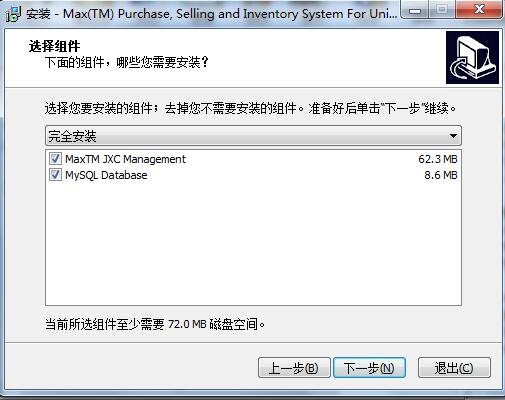Select the MaxTM JXC Management list row
The image size is (505, 400).
(x=253, y=159)
